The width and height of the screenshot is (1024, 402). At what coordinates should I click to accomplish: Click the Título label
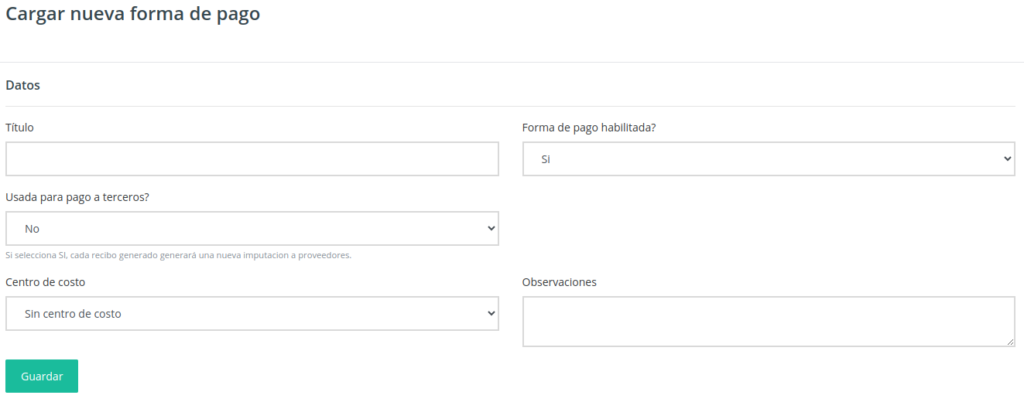(20, 128)
